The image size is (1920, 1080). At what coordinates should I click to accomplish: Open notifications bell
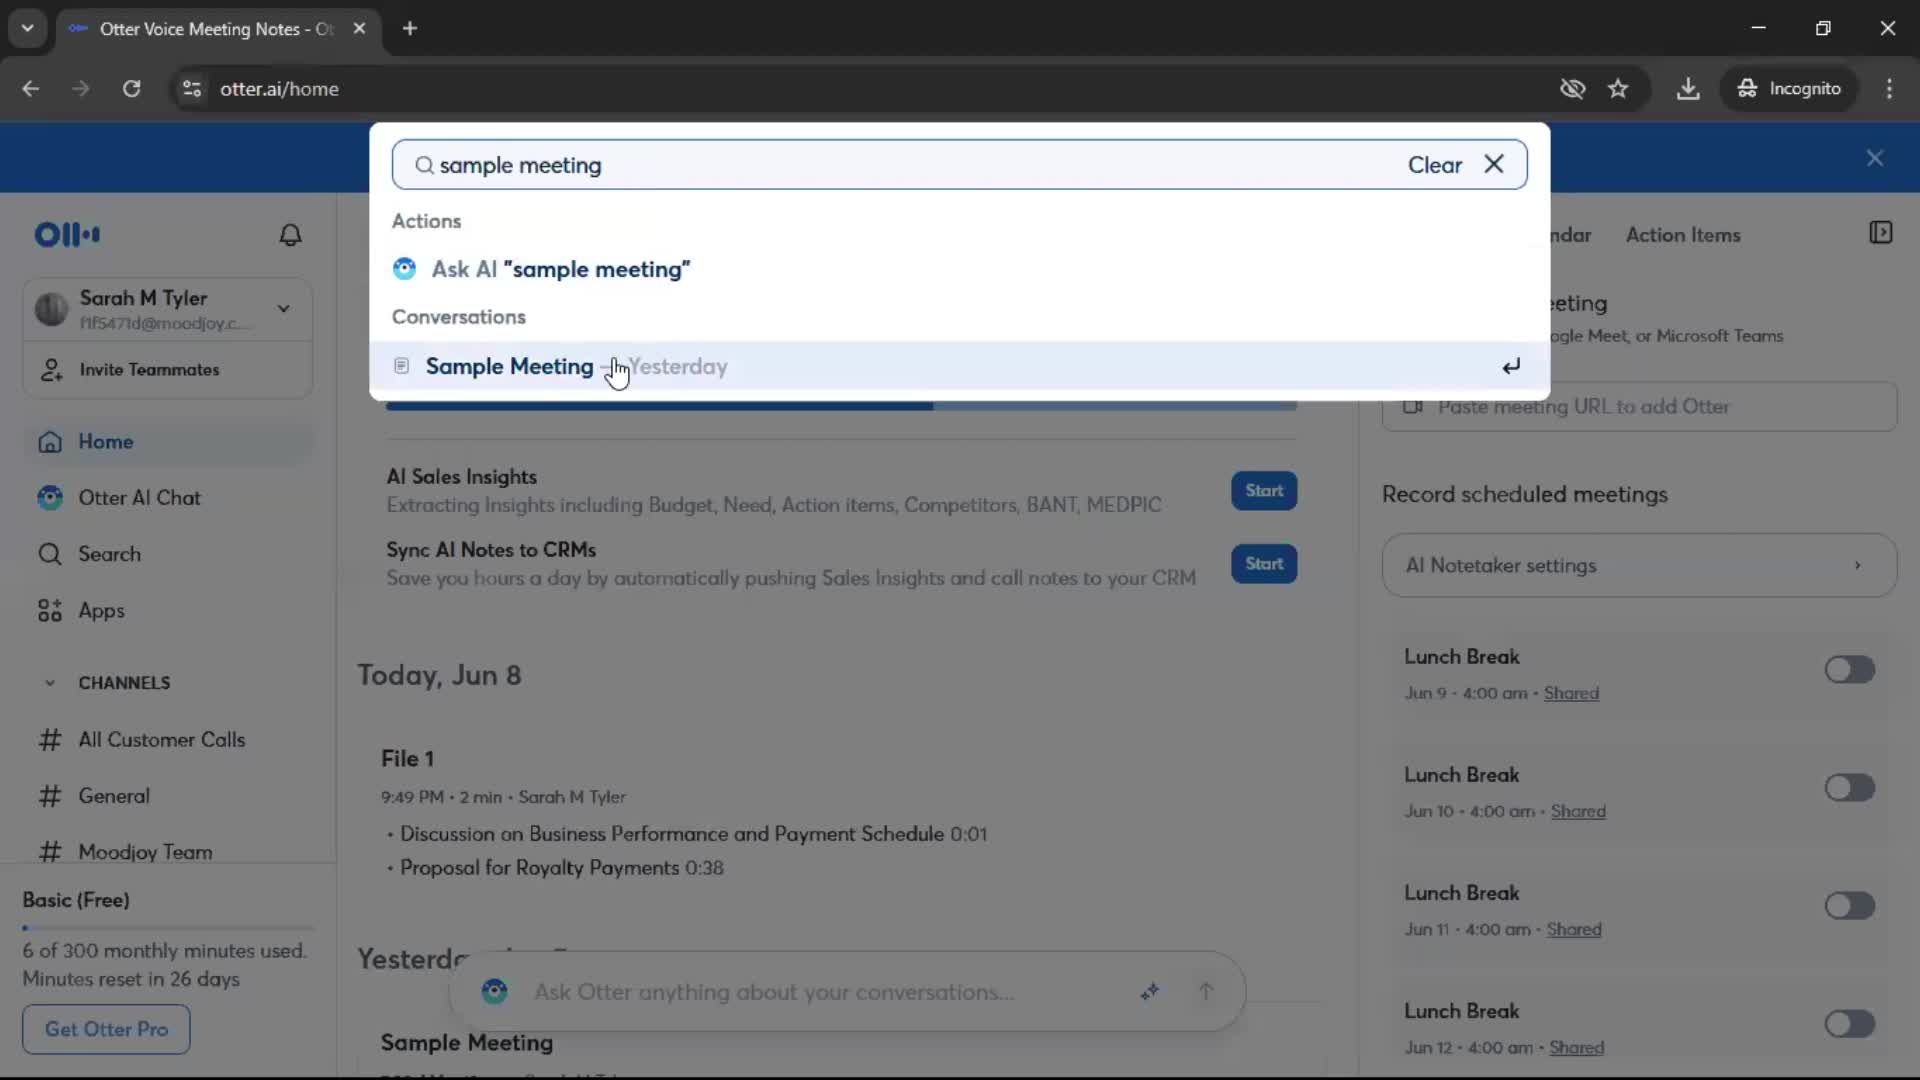coord(290,235)
